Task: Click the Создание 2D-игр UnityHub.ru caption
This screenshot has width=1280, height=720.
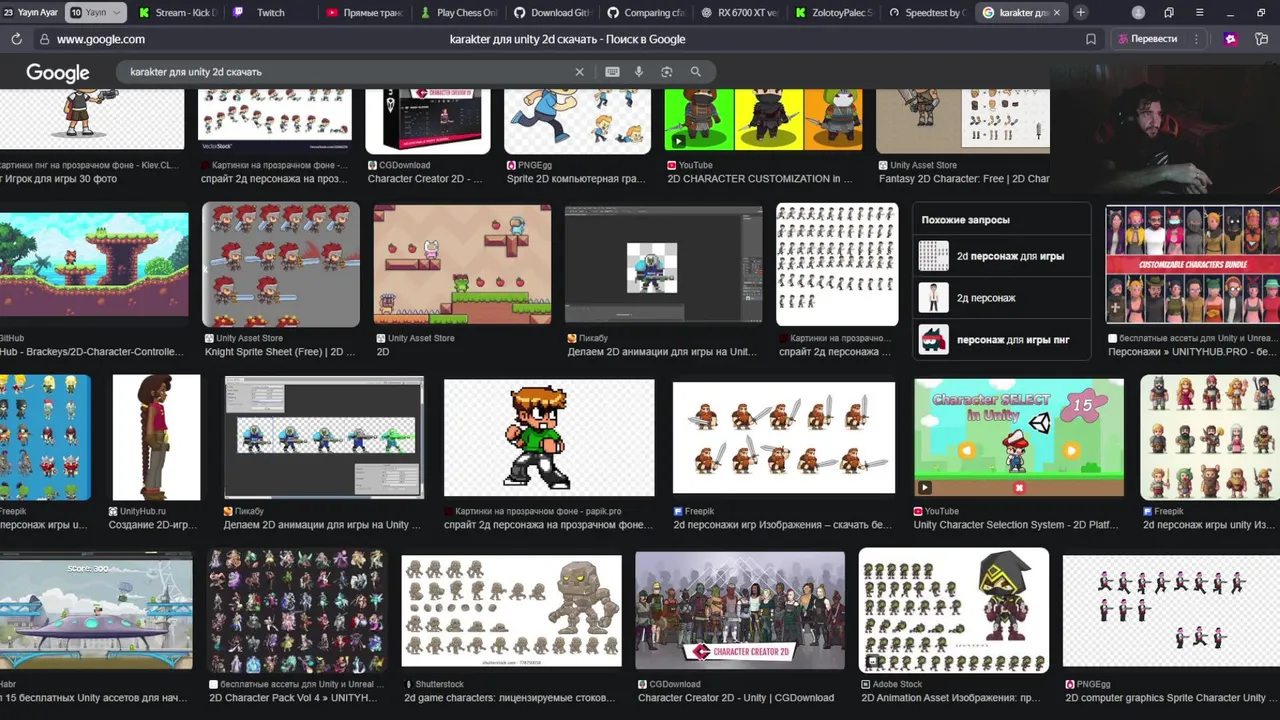Action: click(x=153, y=525)
